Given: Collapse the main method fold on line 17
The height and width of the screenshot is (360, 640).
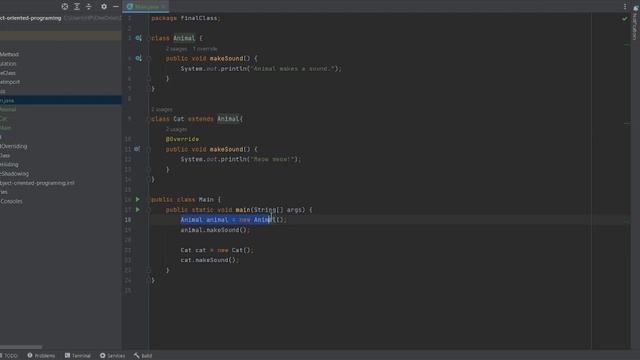Looking at the screenshot, I should click(x=149, y=210).
